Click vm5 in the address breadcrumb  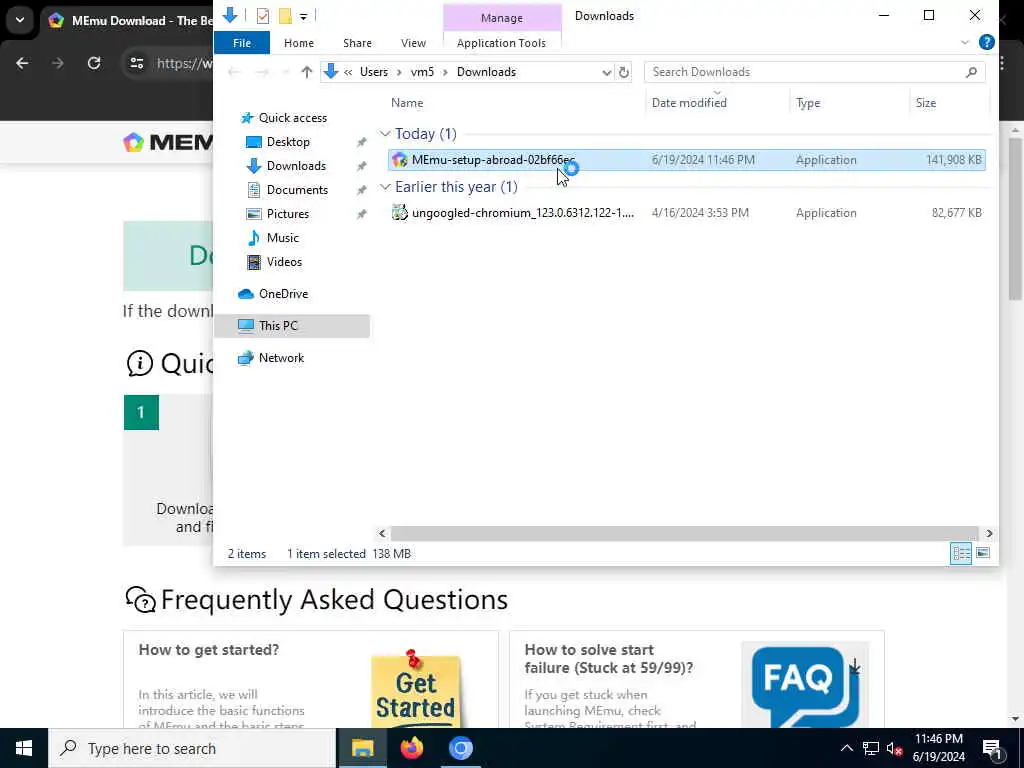[x=422, y=72]
